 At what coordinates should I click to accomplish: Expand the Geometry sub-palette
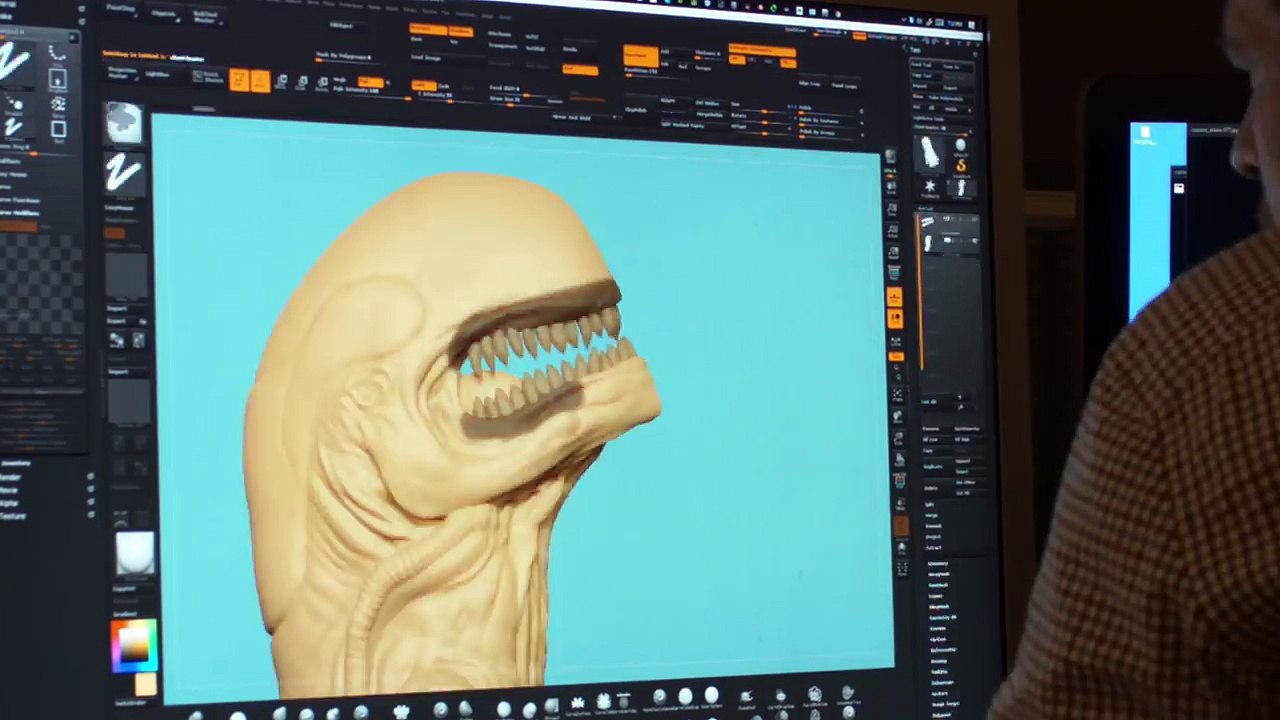click(937, 564)
